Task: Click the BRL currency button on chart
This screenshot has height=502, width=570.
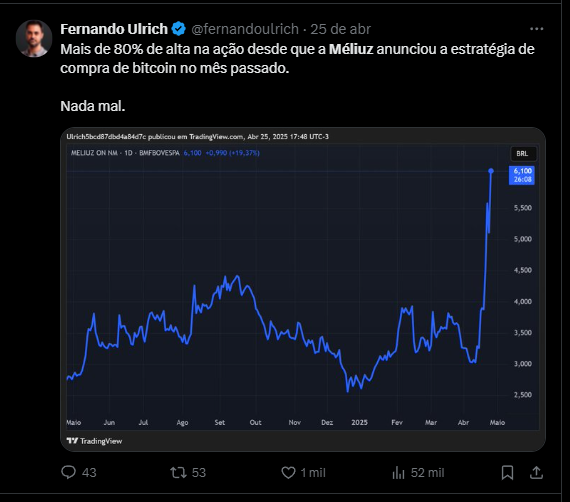Action: tap(522, 153)
